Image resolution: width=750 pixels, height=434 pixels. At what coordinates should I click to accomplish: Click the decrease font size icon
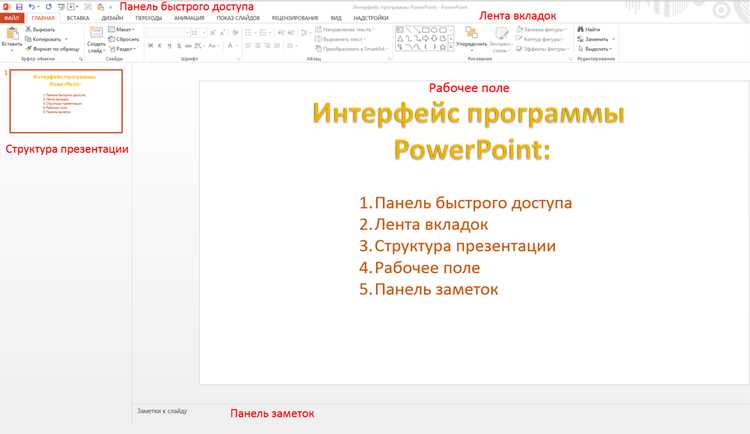222,33
